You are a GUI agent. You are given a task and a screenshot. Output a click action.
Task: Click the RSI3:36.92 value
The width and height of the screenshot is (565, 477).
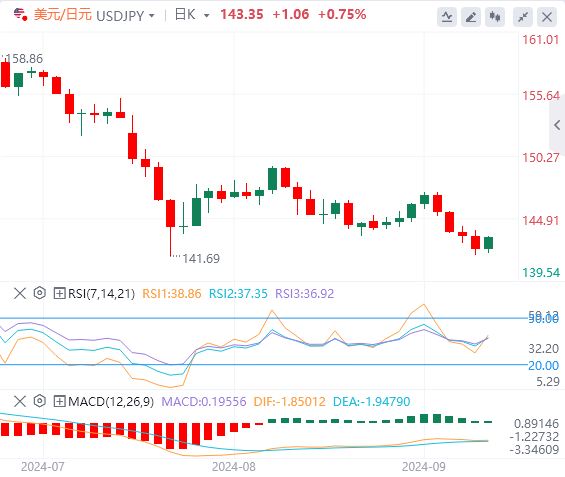pyautogui.click(x=304, y=294)
